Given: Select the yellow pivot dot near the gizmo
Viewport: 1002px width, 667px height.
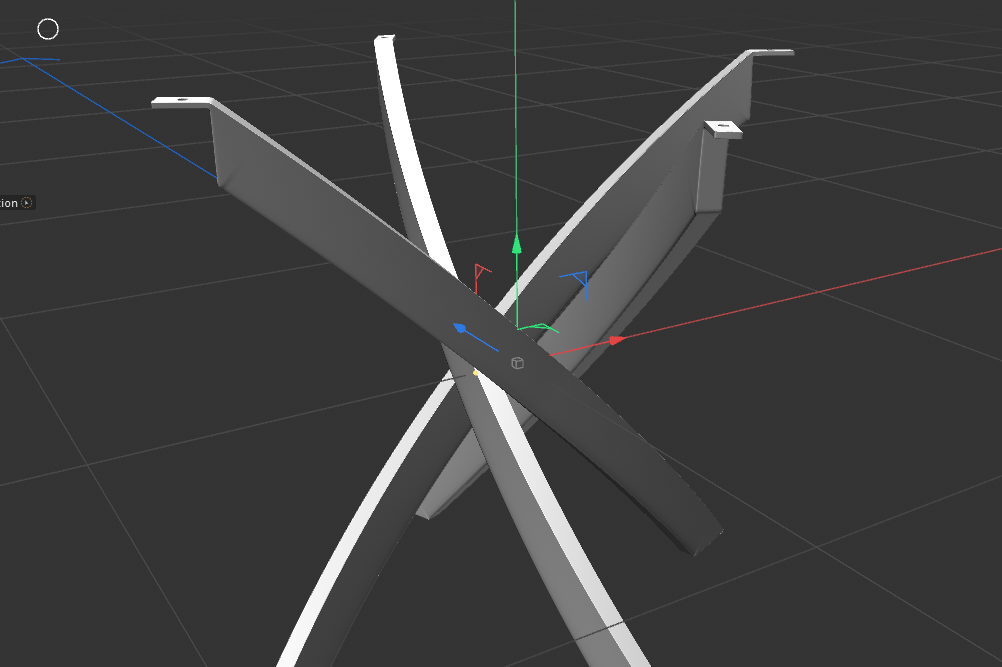Looking at the screenshot, I should (475, 374).
